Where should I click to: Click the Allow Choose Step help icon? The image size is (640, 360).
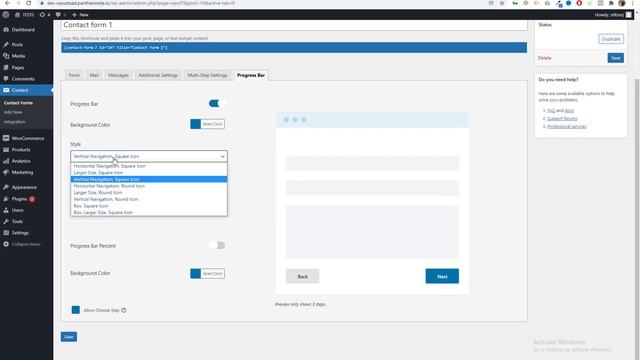pos(124,310)
